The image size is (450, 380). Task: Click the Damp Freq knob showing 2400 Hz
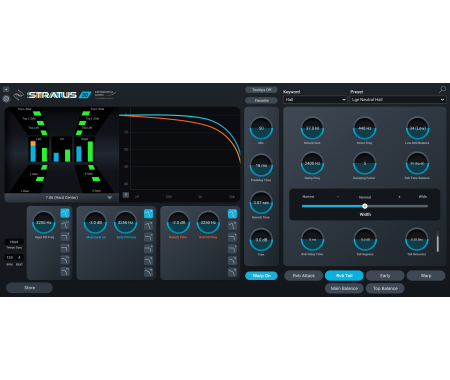(312, 163)
